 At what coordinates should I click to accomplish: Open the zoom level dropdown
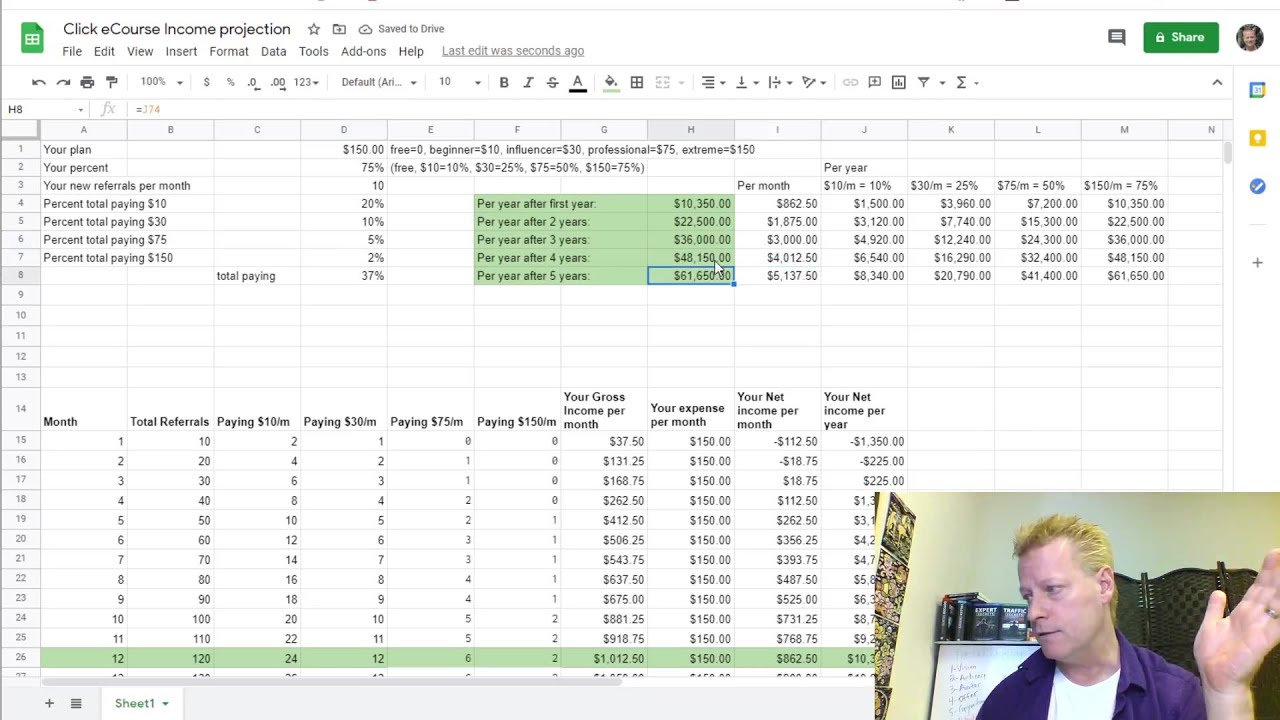pos(161,82)
